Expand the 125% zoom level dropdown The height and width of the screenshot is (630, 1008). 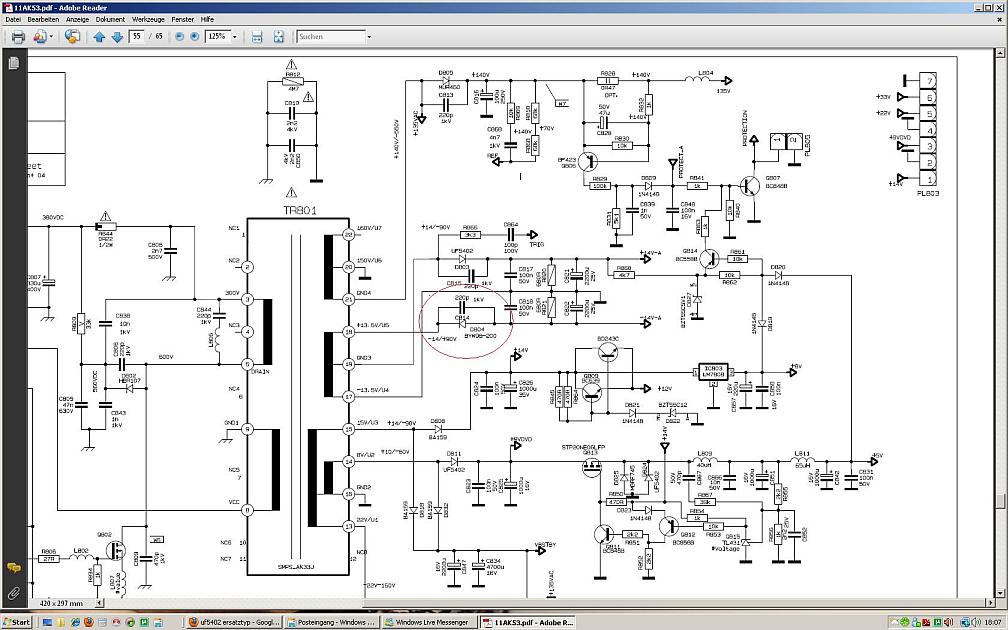coord(235,37)
